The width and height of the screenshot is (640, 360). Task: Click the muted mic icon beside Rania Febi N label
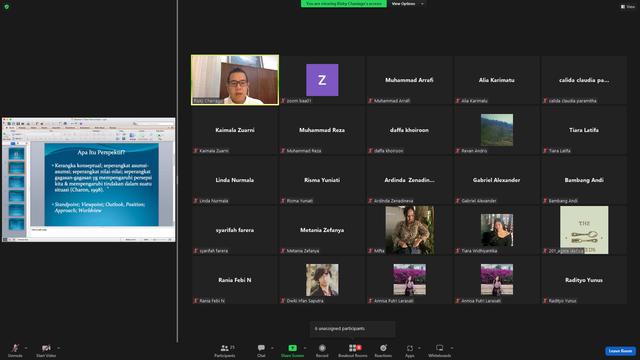pos(196,301)
